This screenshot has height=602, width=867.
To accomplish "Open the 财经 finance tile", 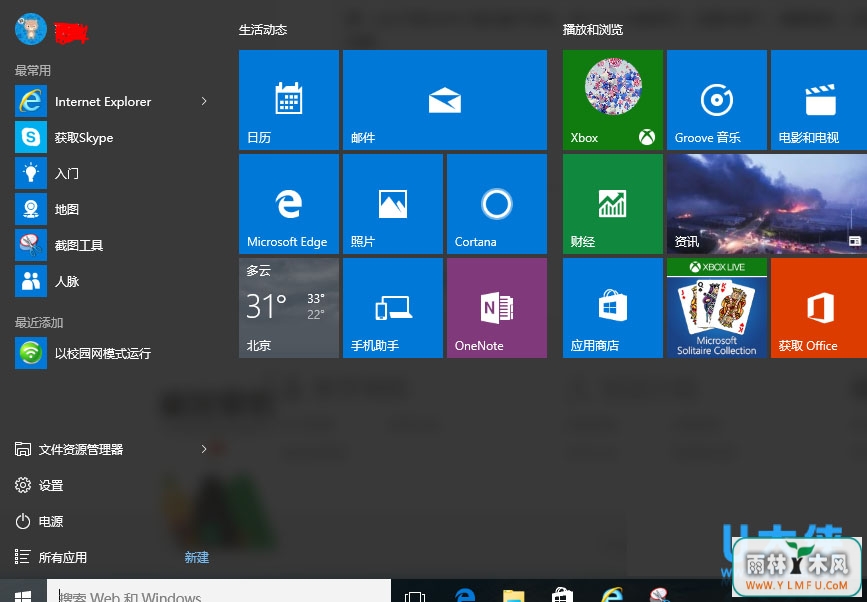I will coord(613,204).
